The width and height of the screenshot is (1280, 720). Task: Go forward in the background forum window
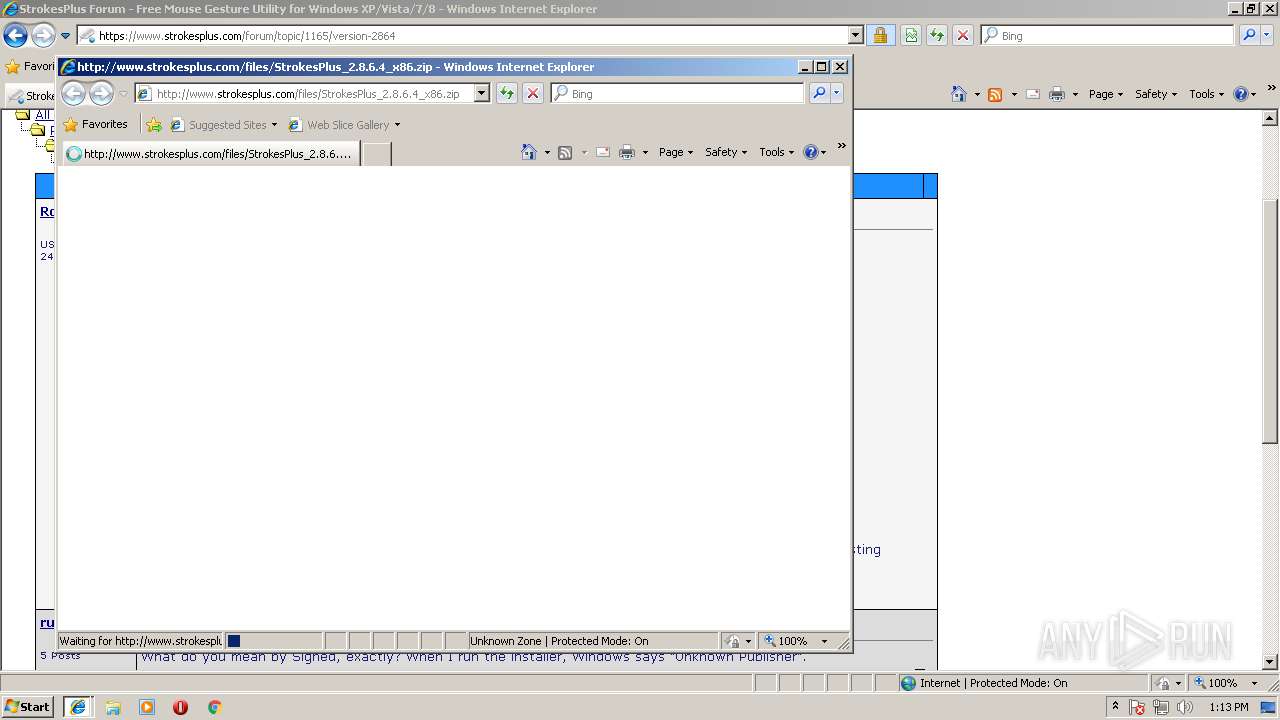(x=43, y=36)
